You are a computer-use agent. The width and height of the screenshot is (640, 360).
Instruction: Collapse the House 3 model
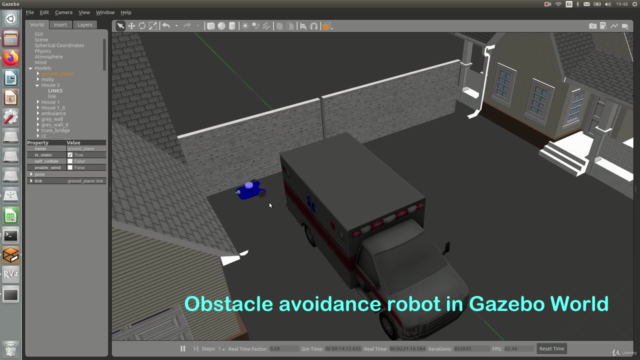(37, 85)
